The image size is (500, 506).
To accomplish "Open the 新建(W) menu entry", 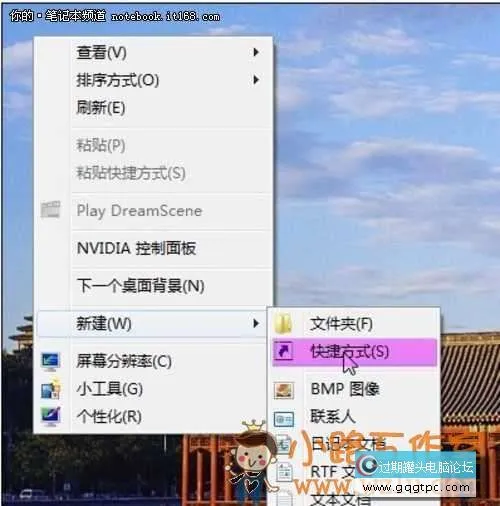I will click(153, 324).
